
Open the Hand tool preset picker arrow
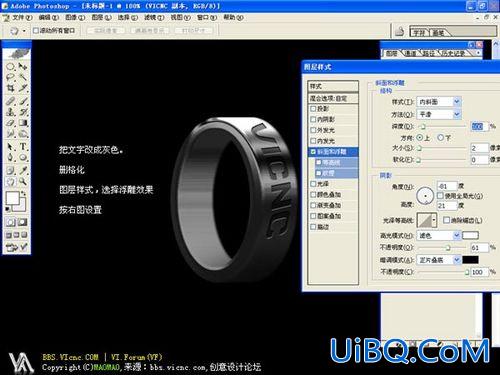[x=24, y=31]
